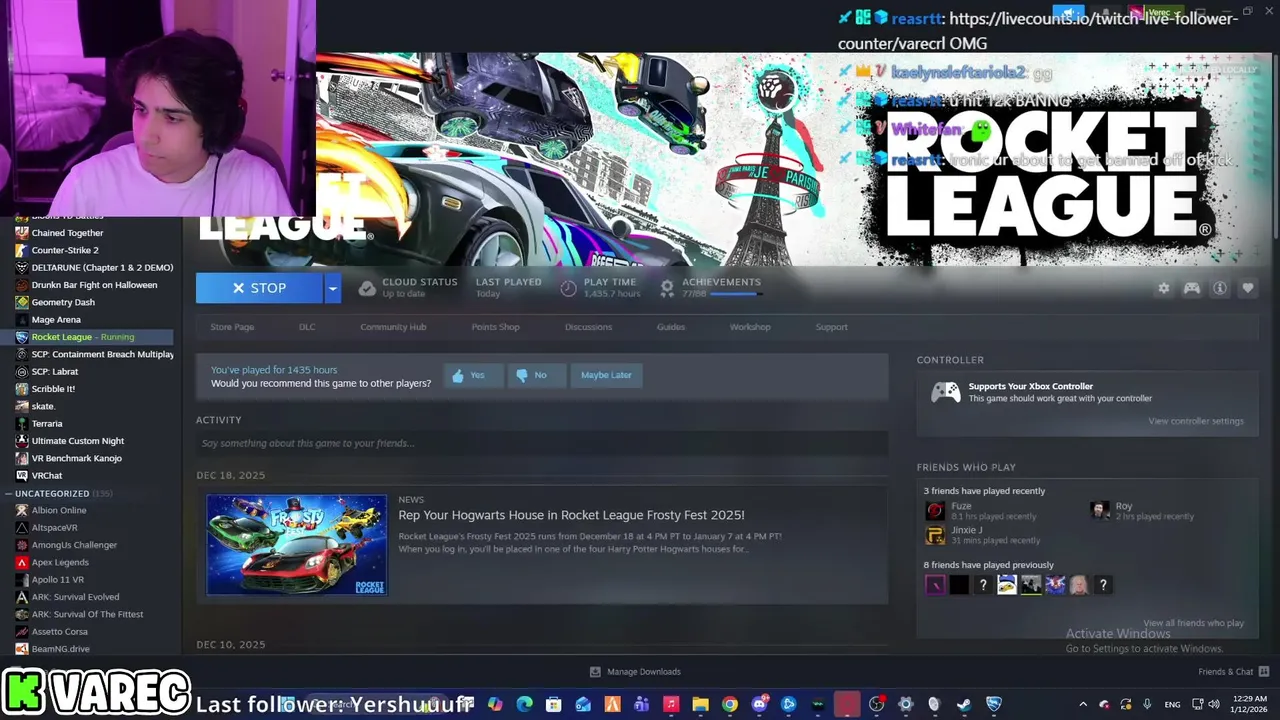Image resolution: width=1280 pixels, height=720 pixels.
Task: Open View all friends who play link
Action: tap(1194, 623)
